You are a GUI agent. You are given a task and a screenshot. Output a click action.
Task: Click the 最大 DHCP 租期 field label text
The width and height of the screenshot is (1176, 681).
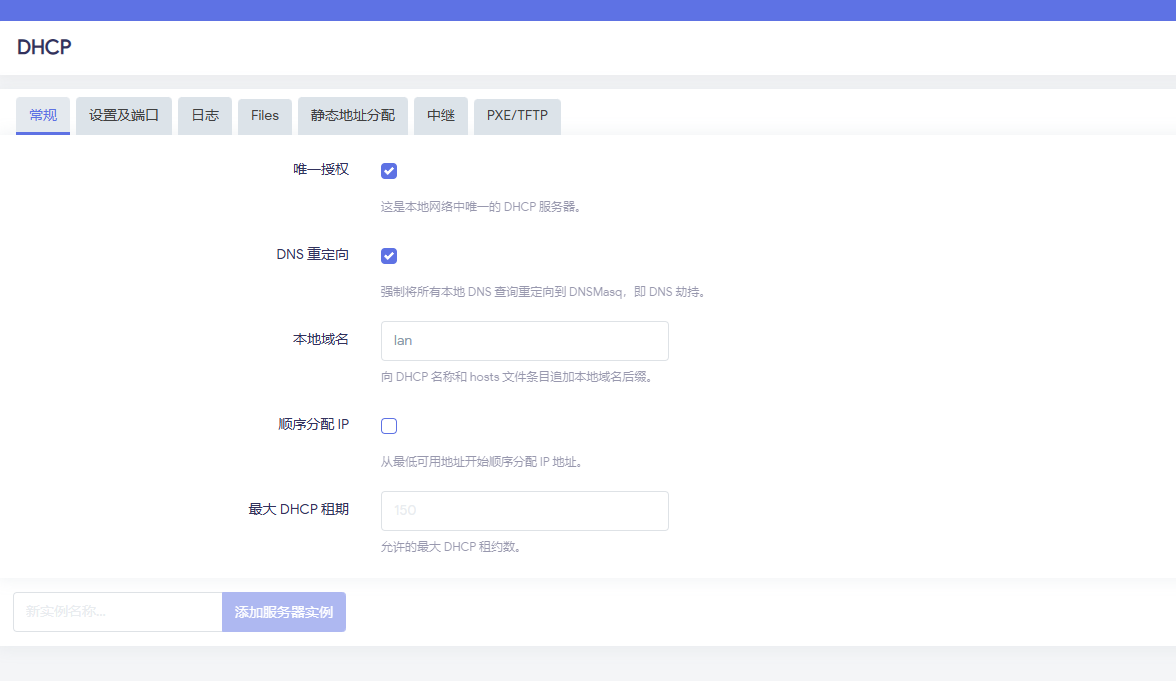pos(298,510)
